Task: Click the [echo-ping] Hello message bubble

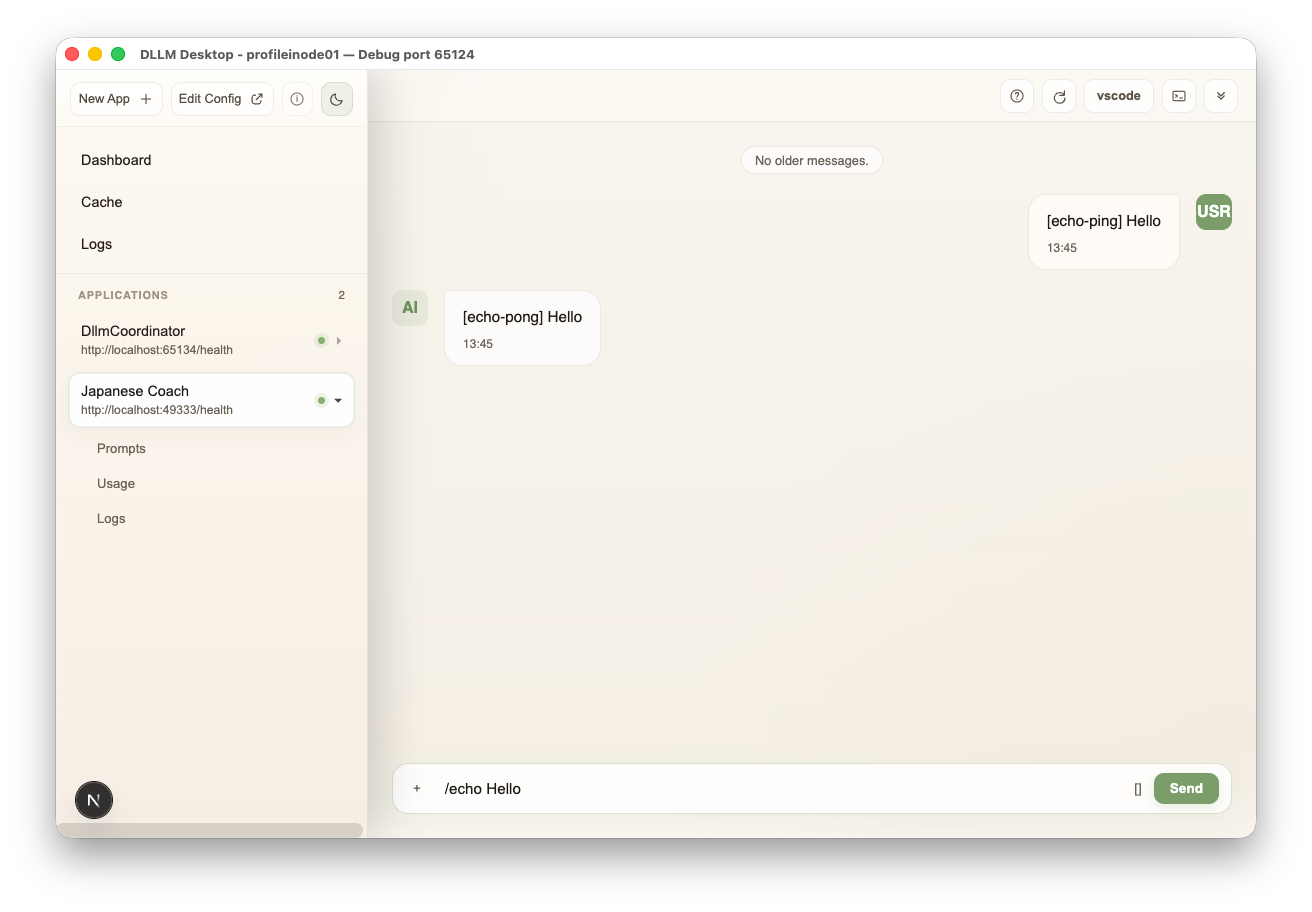Action: point(1104,232)
